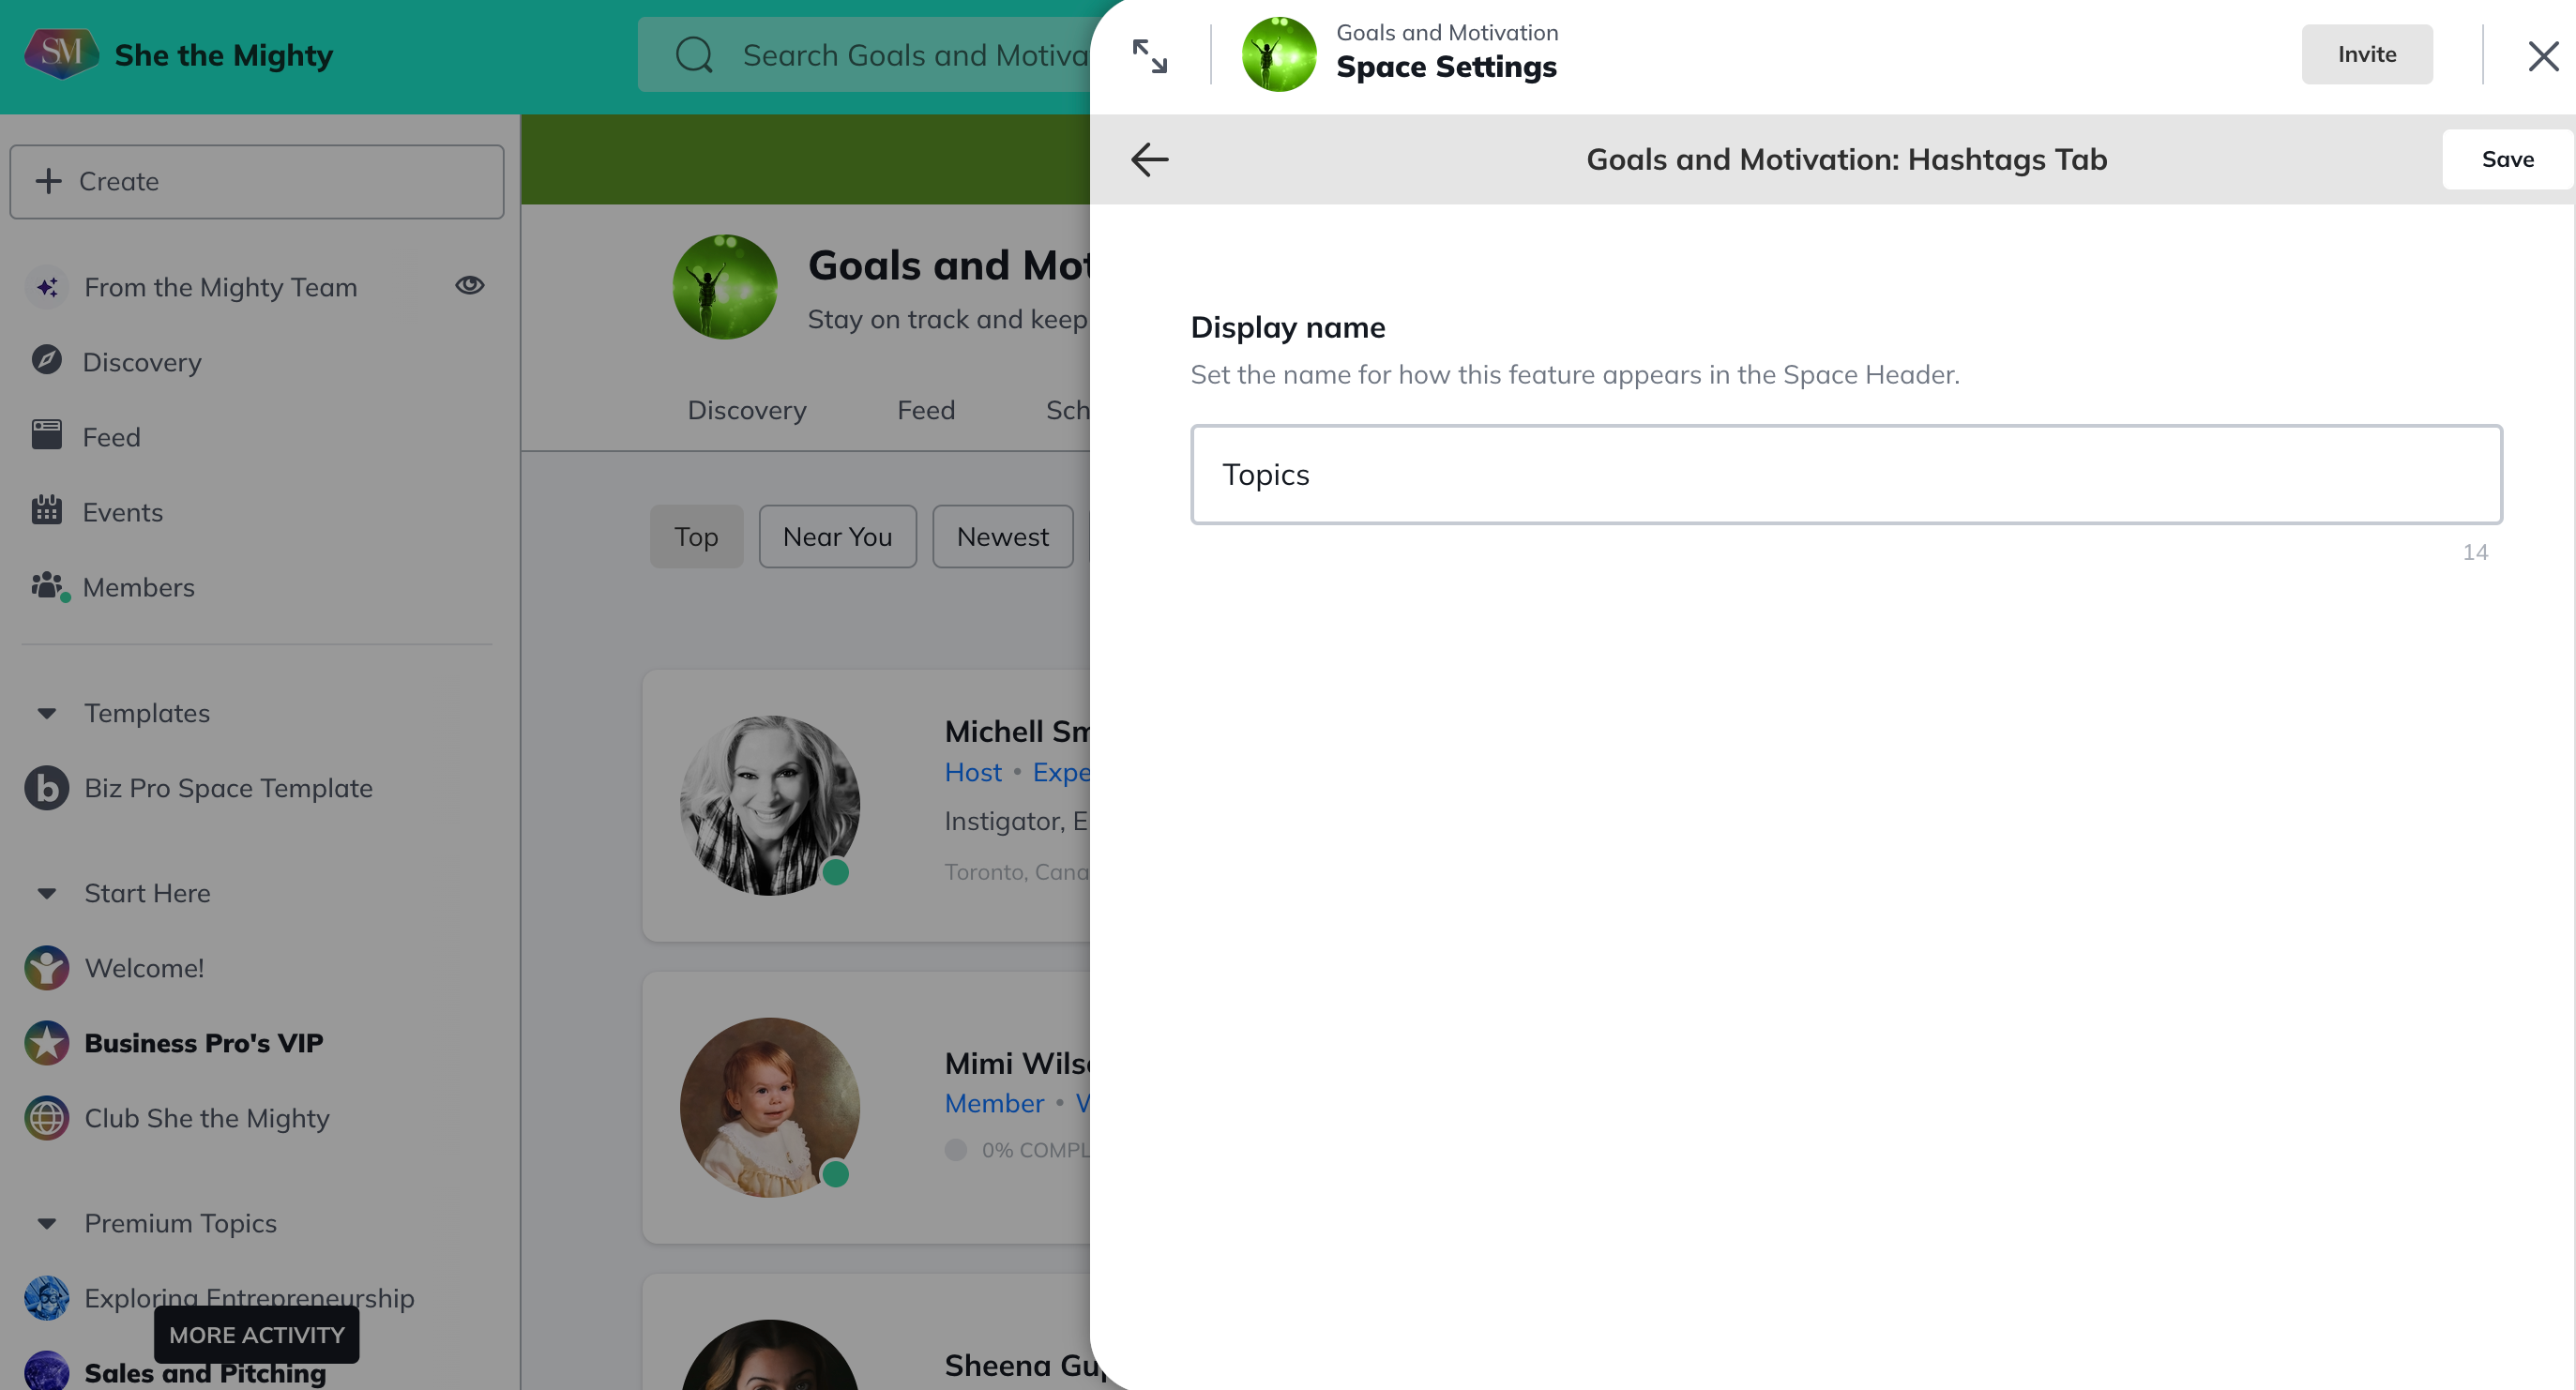Open the Events calendar icon
Screen dimensions: 2576x1390
click(x=46, y=510)
